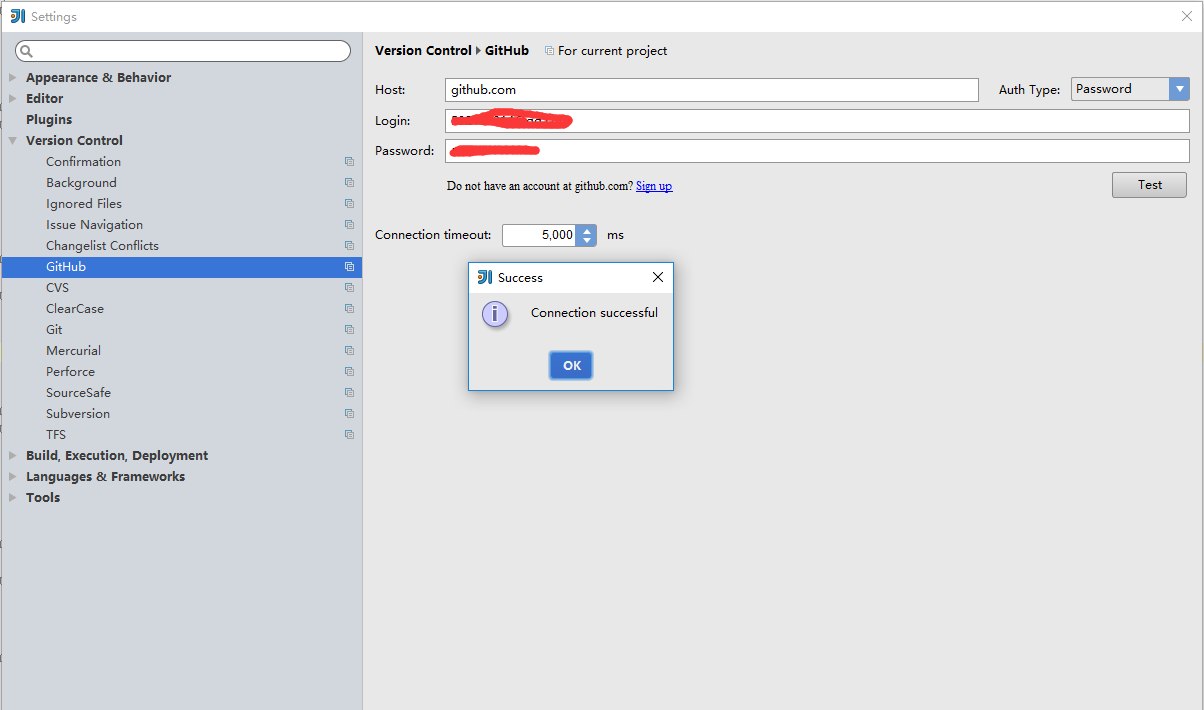The height and width of the screenshot is (710, 1204).
Task: Close the Success dialog with X
Action: [657, 277]
